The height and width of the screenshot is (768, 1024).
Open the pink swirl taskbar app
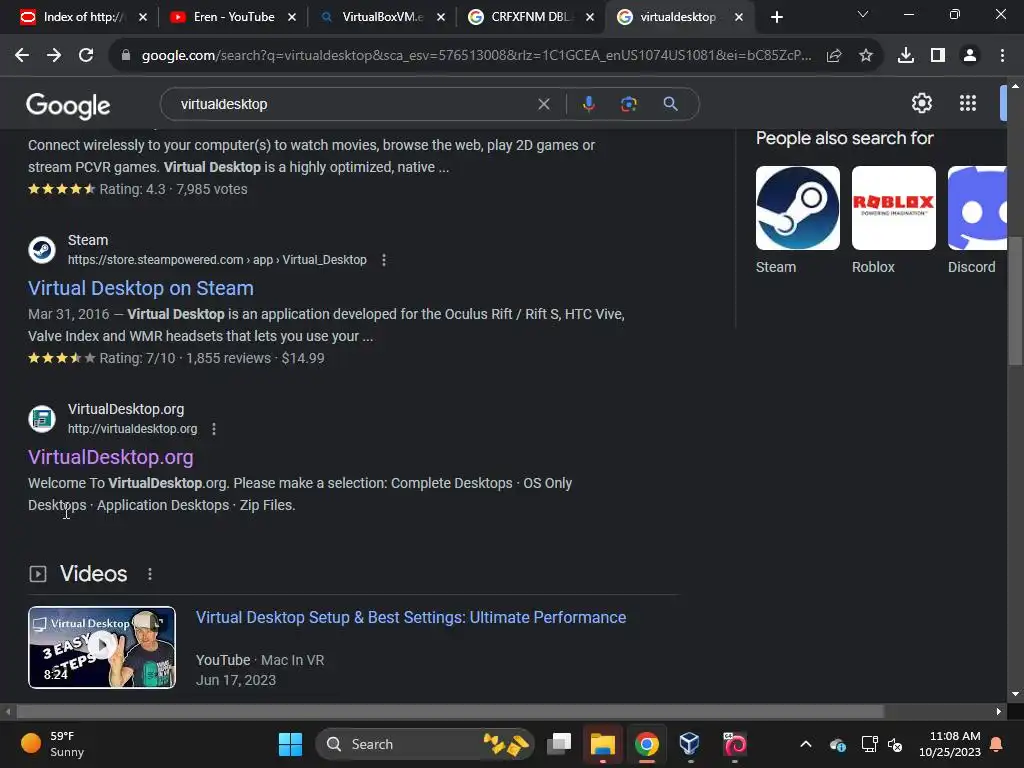734,744
